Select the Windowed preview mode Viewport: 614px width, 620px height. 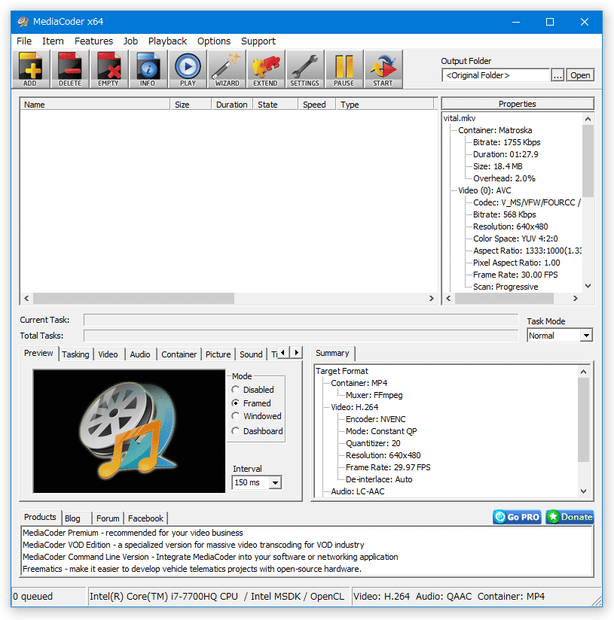(236, 416)
